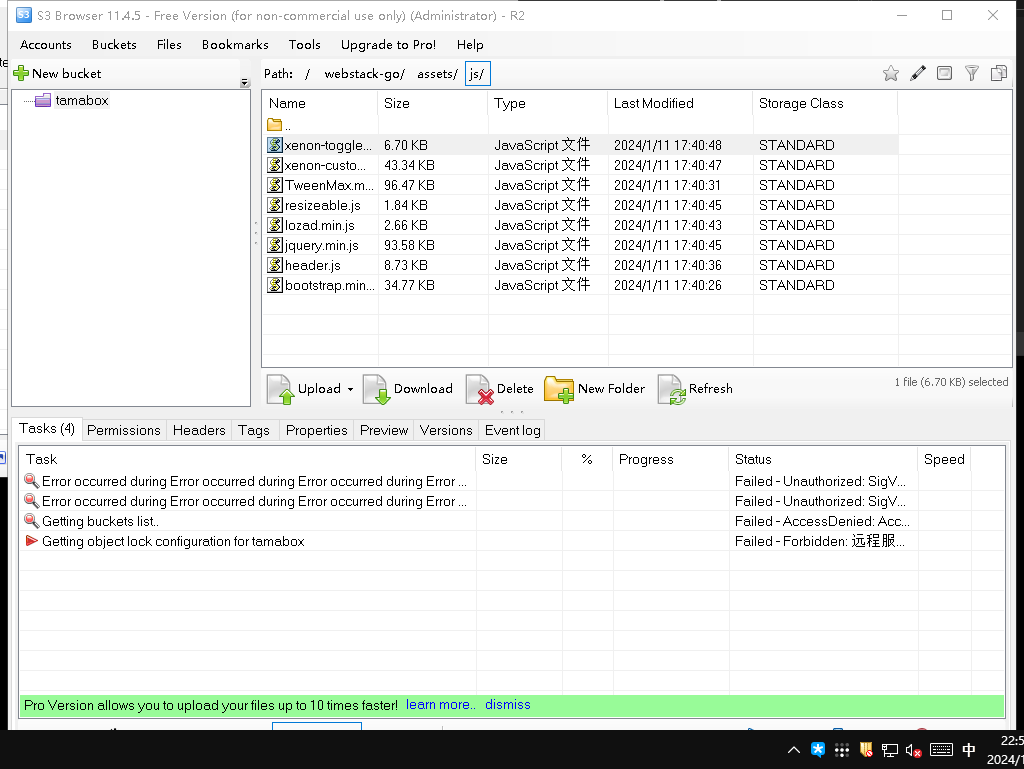This screenshot has width=1024, height=769.
Task: Create a New Folder
Action: tap(595, 389)
